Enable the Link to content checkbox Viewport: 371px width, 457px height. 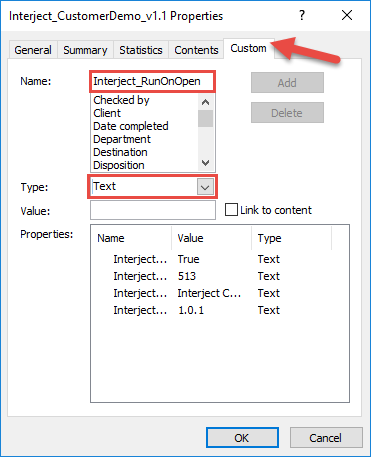pyautogui.click(x=231, y=210)
